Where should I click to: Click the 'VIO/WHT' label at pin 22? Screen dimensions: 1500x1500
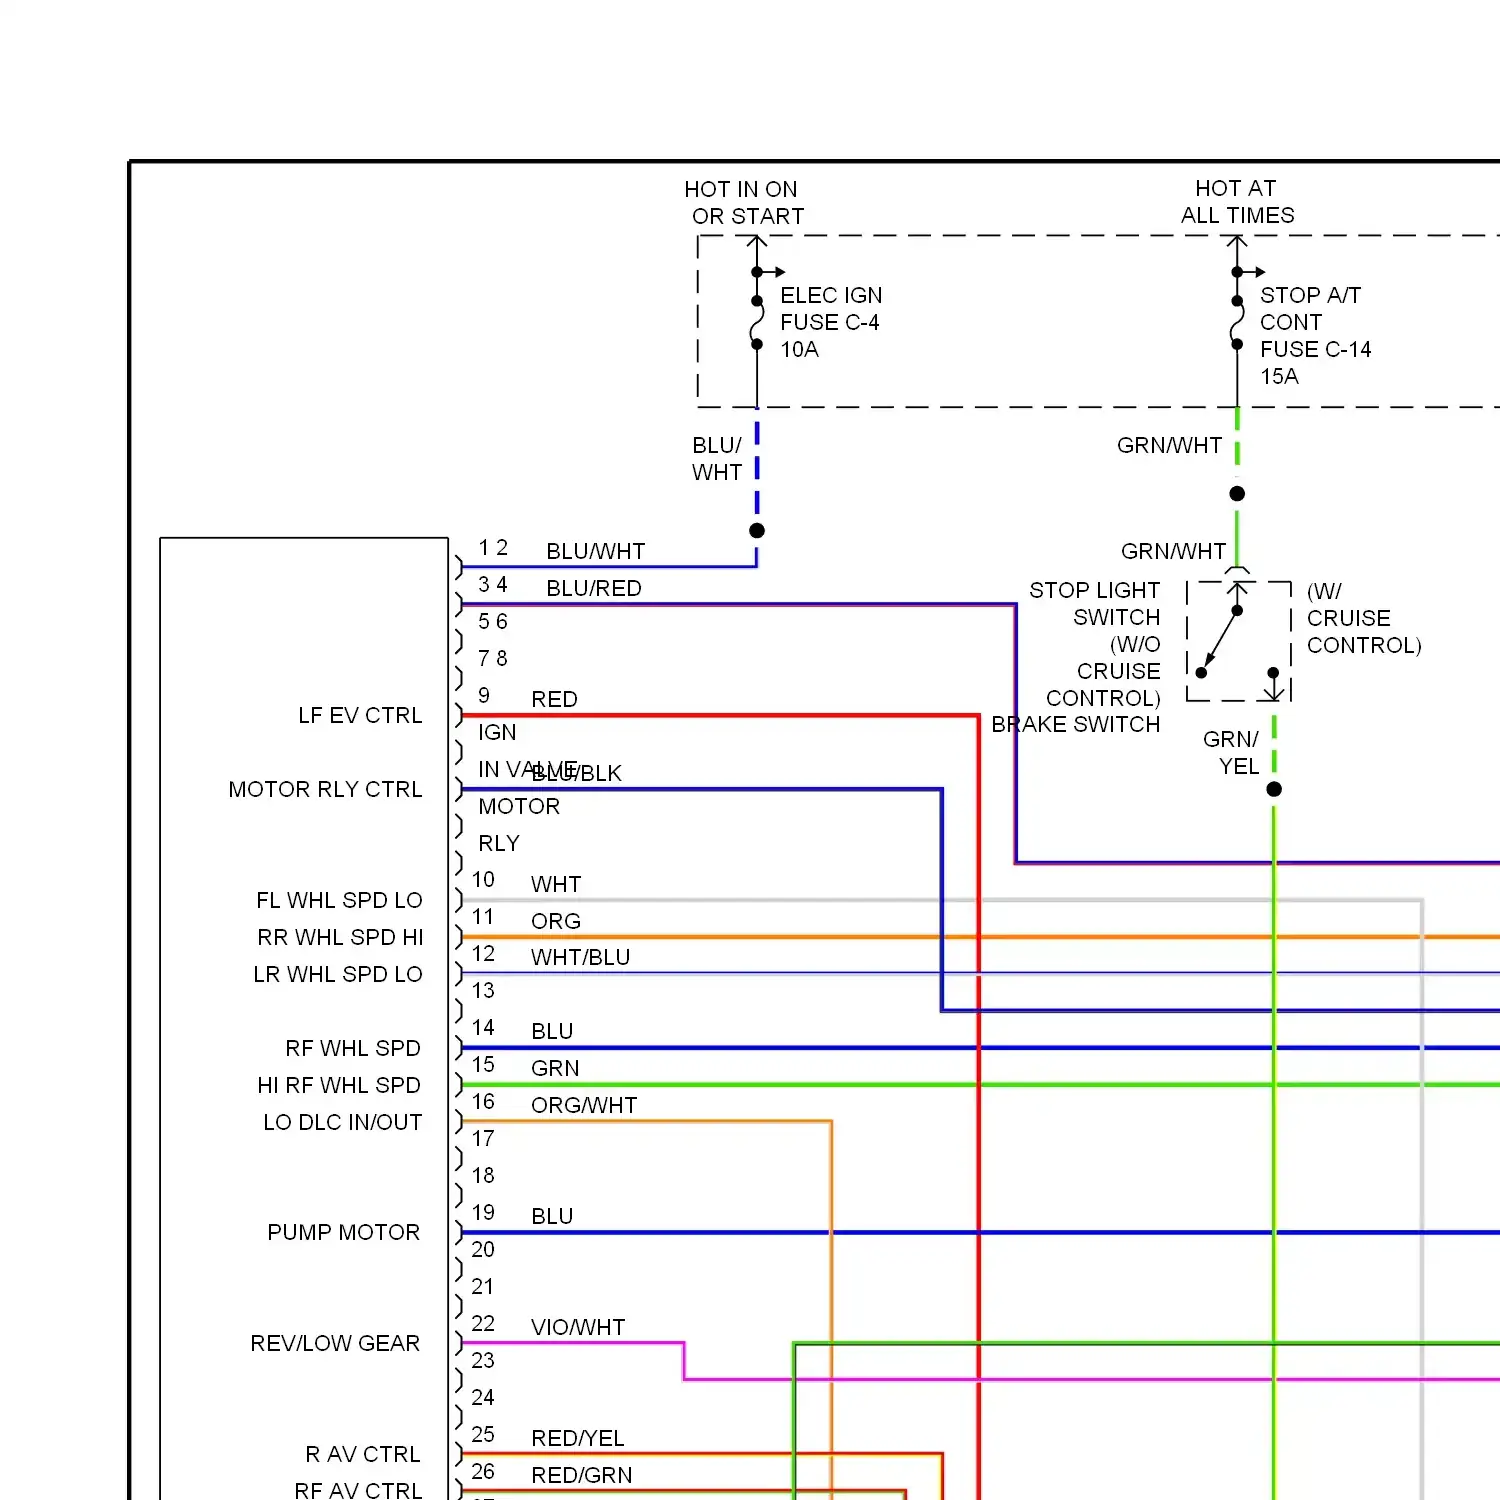(x=578, y=1328)
